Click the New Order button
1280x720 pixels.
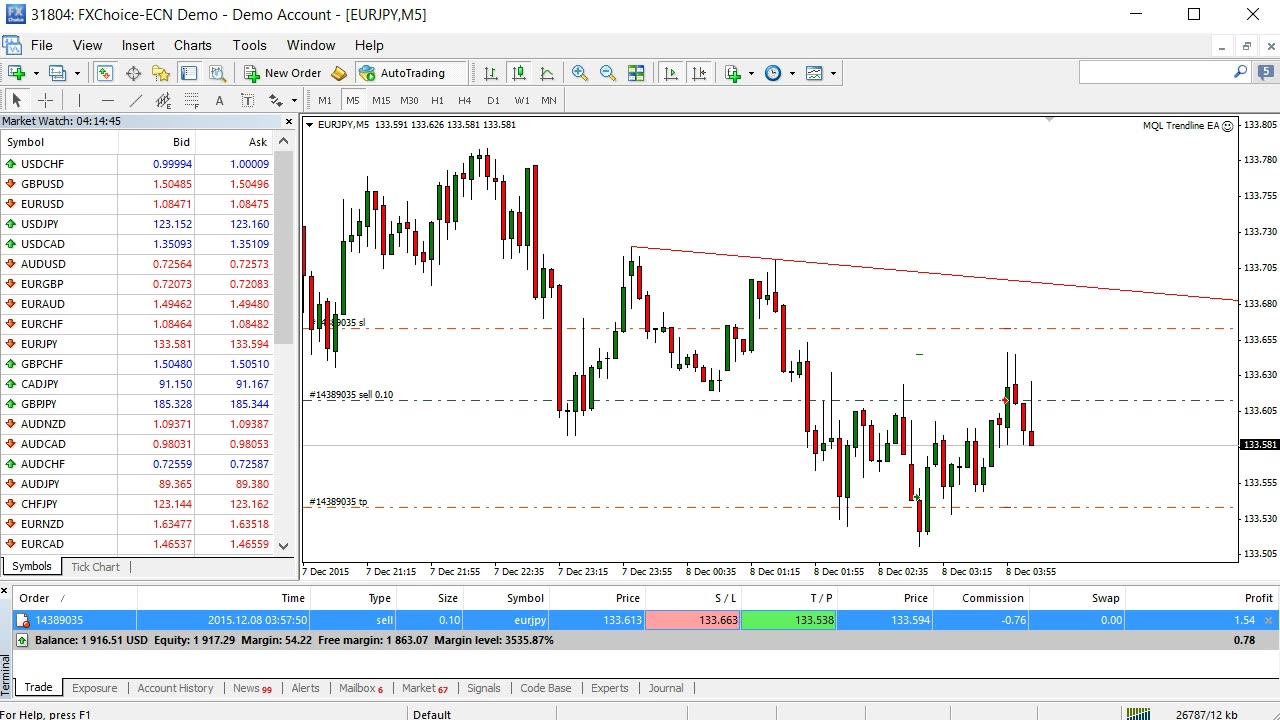click(283, 73)
